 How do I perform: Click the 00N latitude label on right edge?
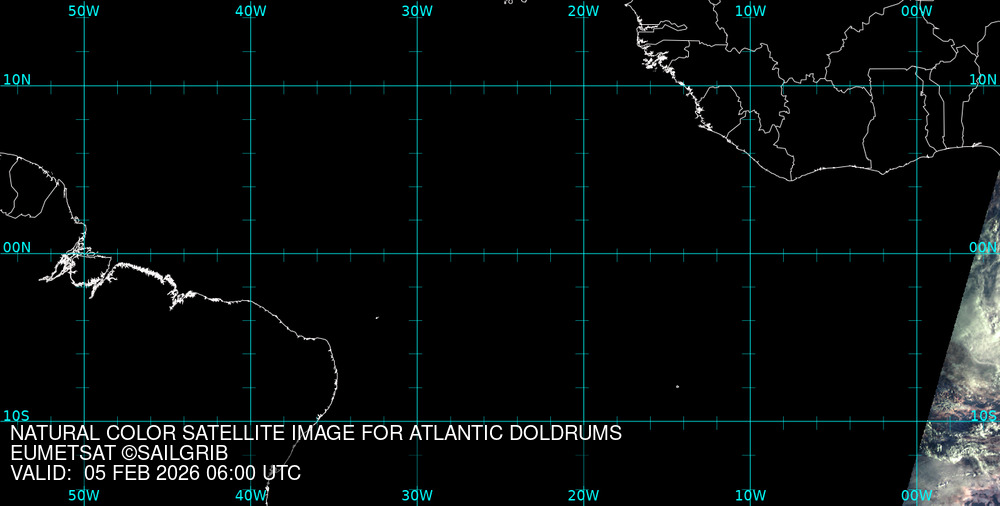point(983,247)
